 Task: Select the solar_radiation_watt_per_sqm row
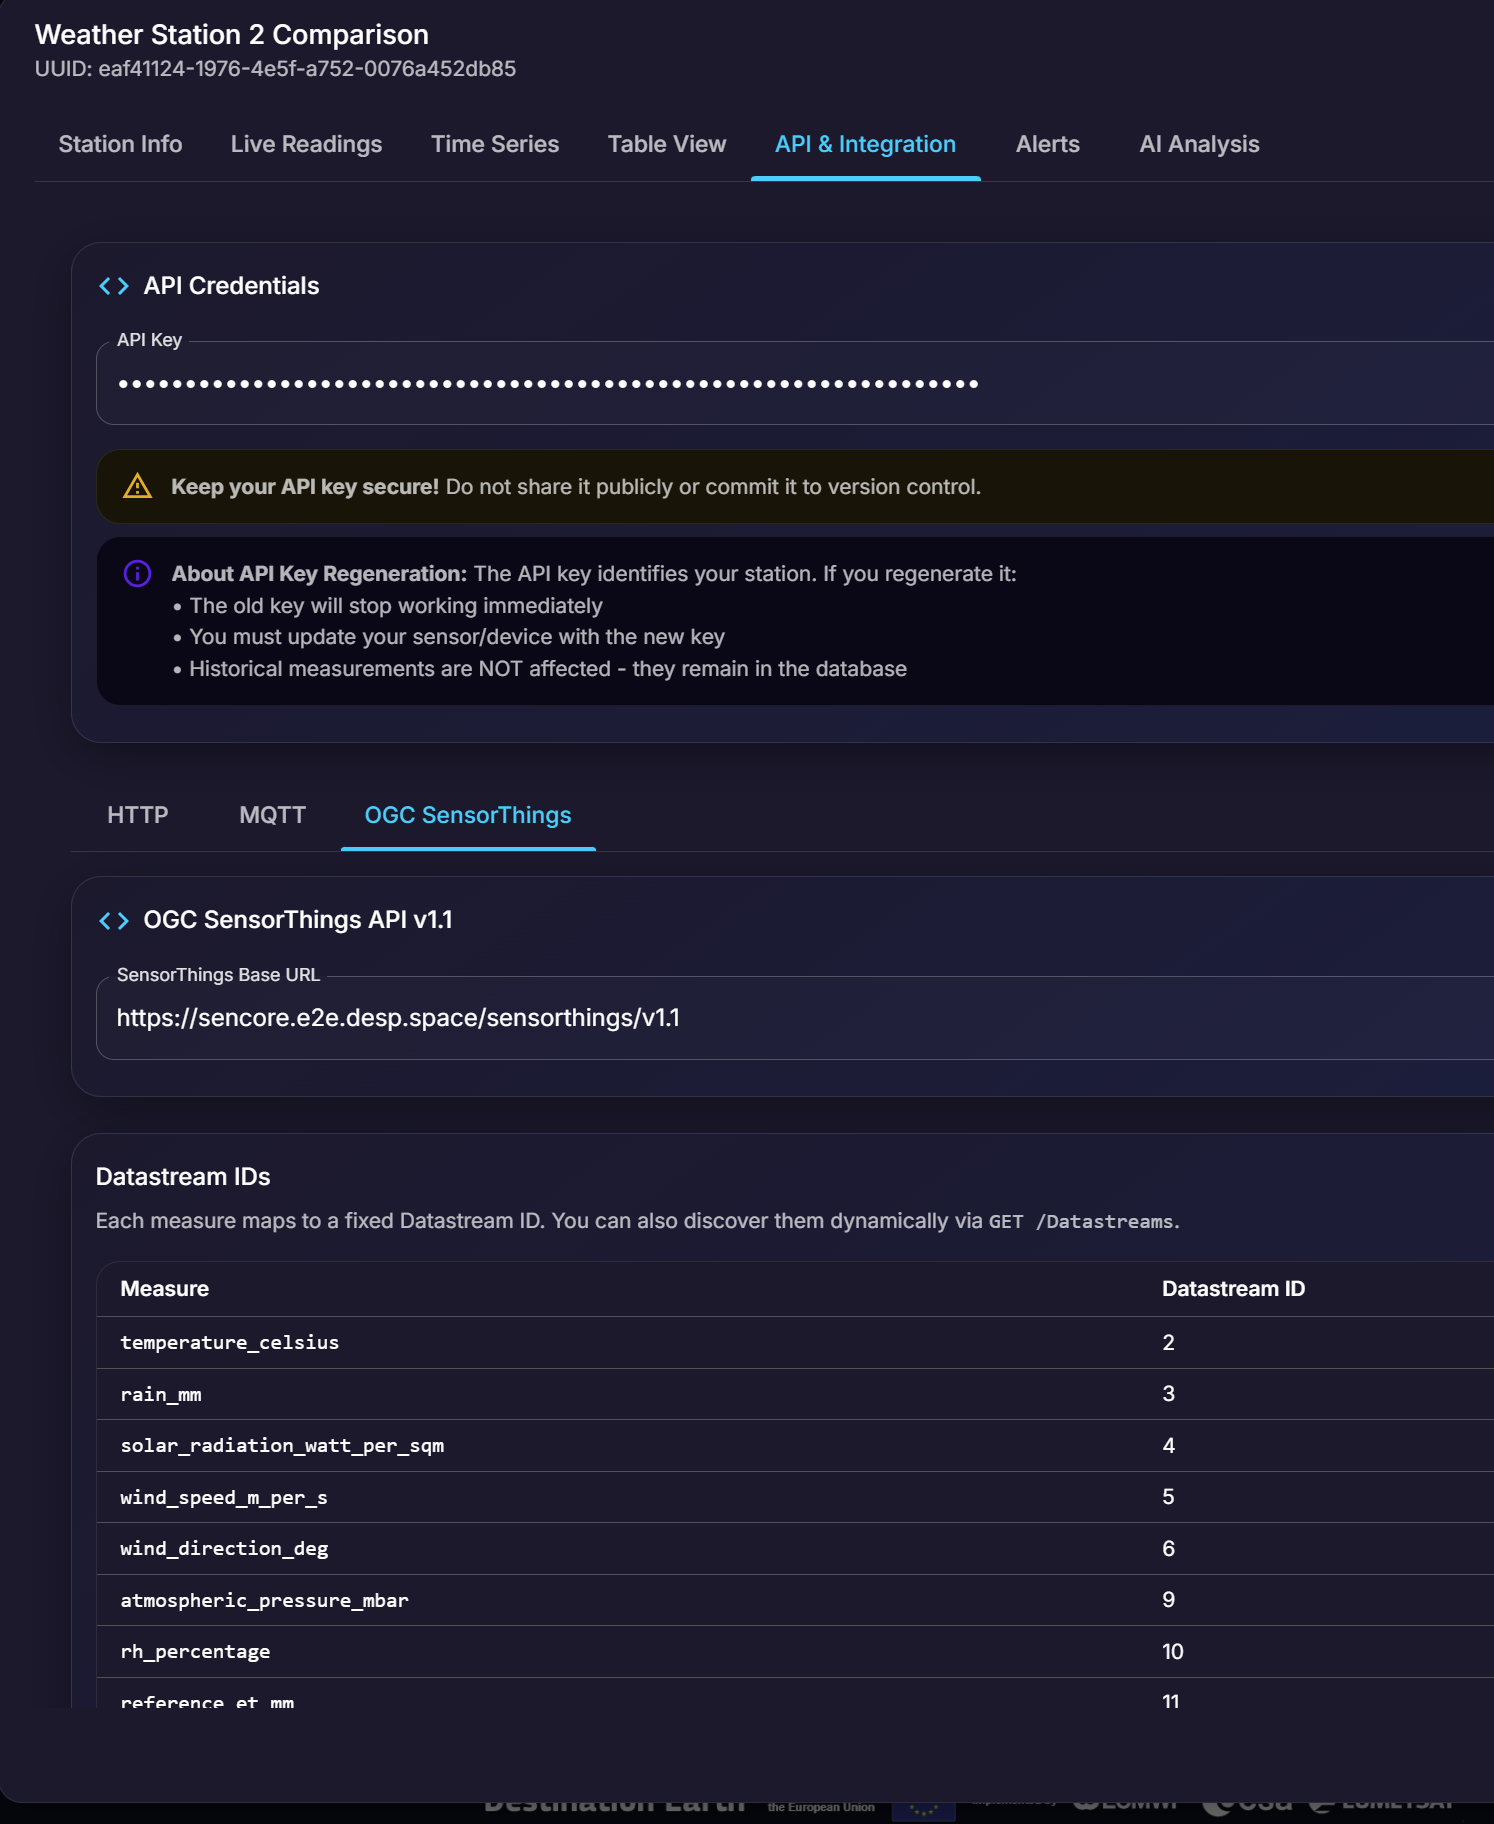(795, 1446)
